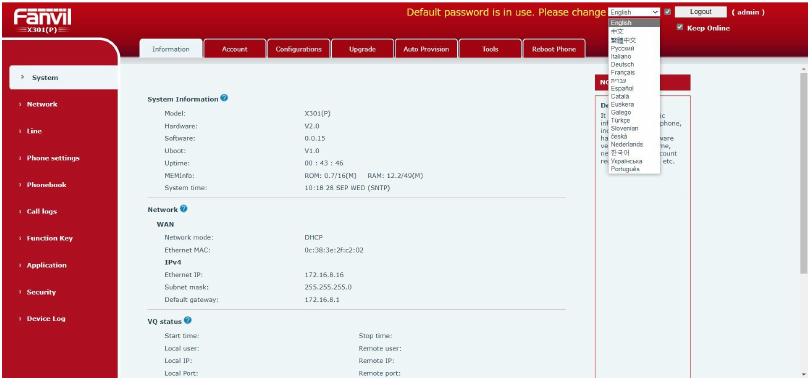Click the DHCP network mode value

[314, 237]
